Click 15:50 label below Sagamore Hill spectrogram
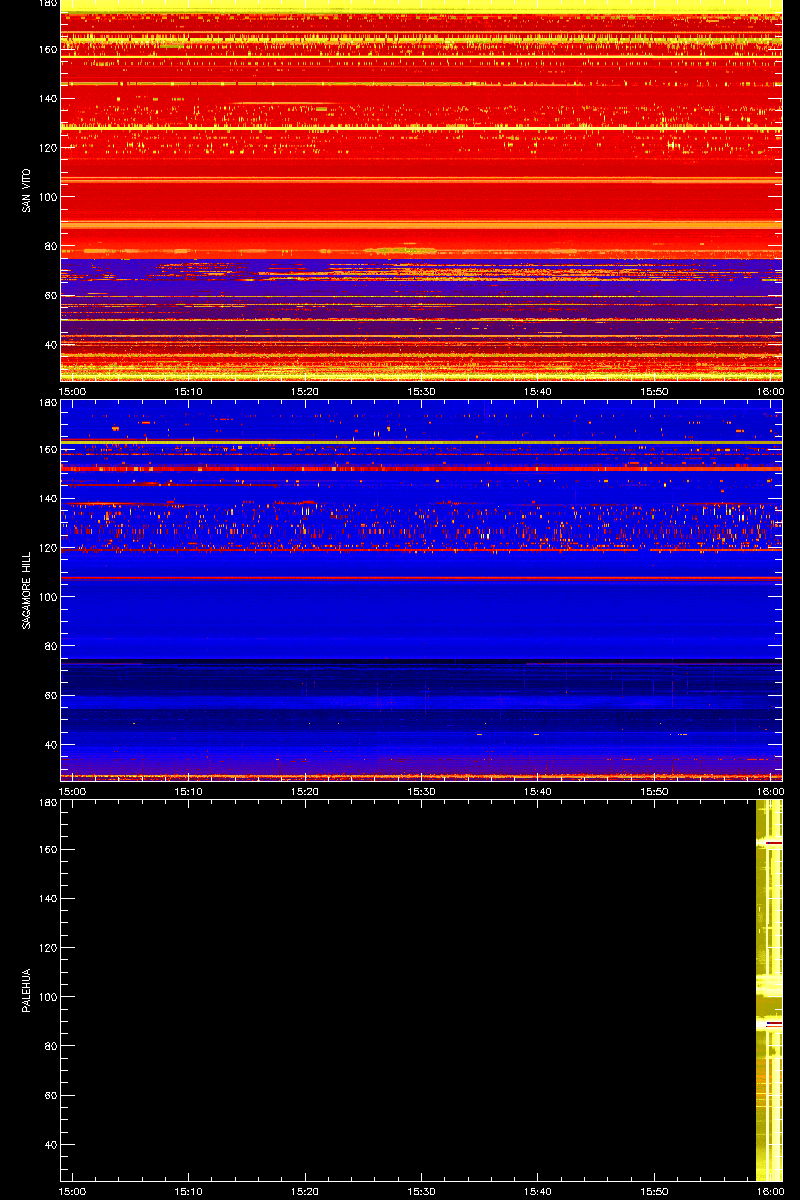The height and width of the screenshot is (1200, 800). (x=654, y=792)
